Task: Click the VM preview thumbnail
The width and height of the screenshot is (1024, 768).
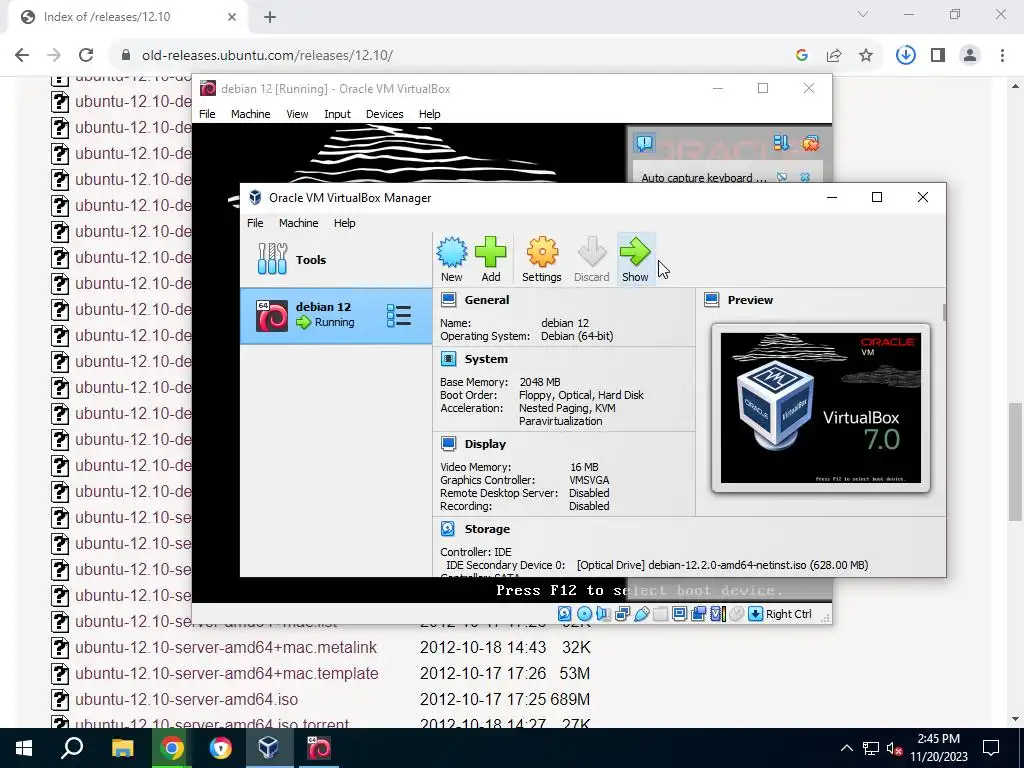Action: tap(821, 408)
